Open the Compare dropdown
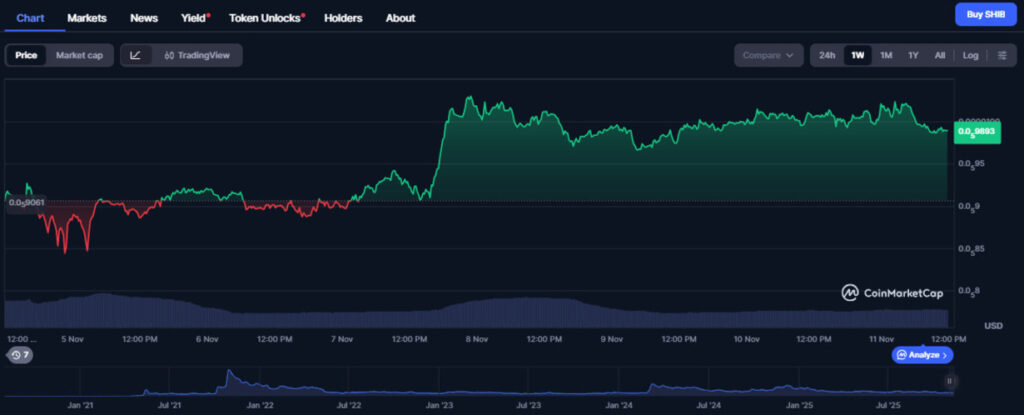The width and height of the screenshot is (1024, 415). (768, 55)
